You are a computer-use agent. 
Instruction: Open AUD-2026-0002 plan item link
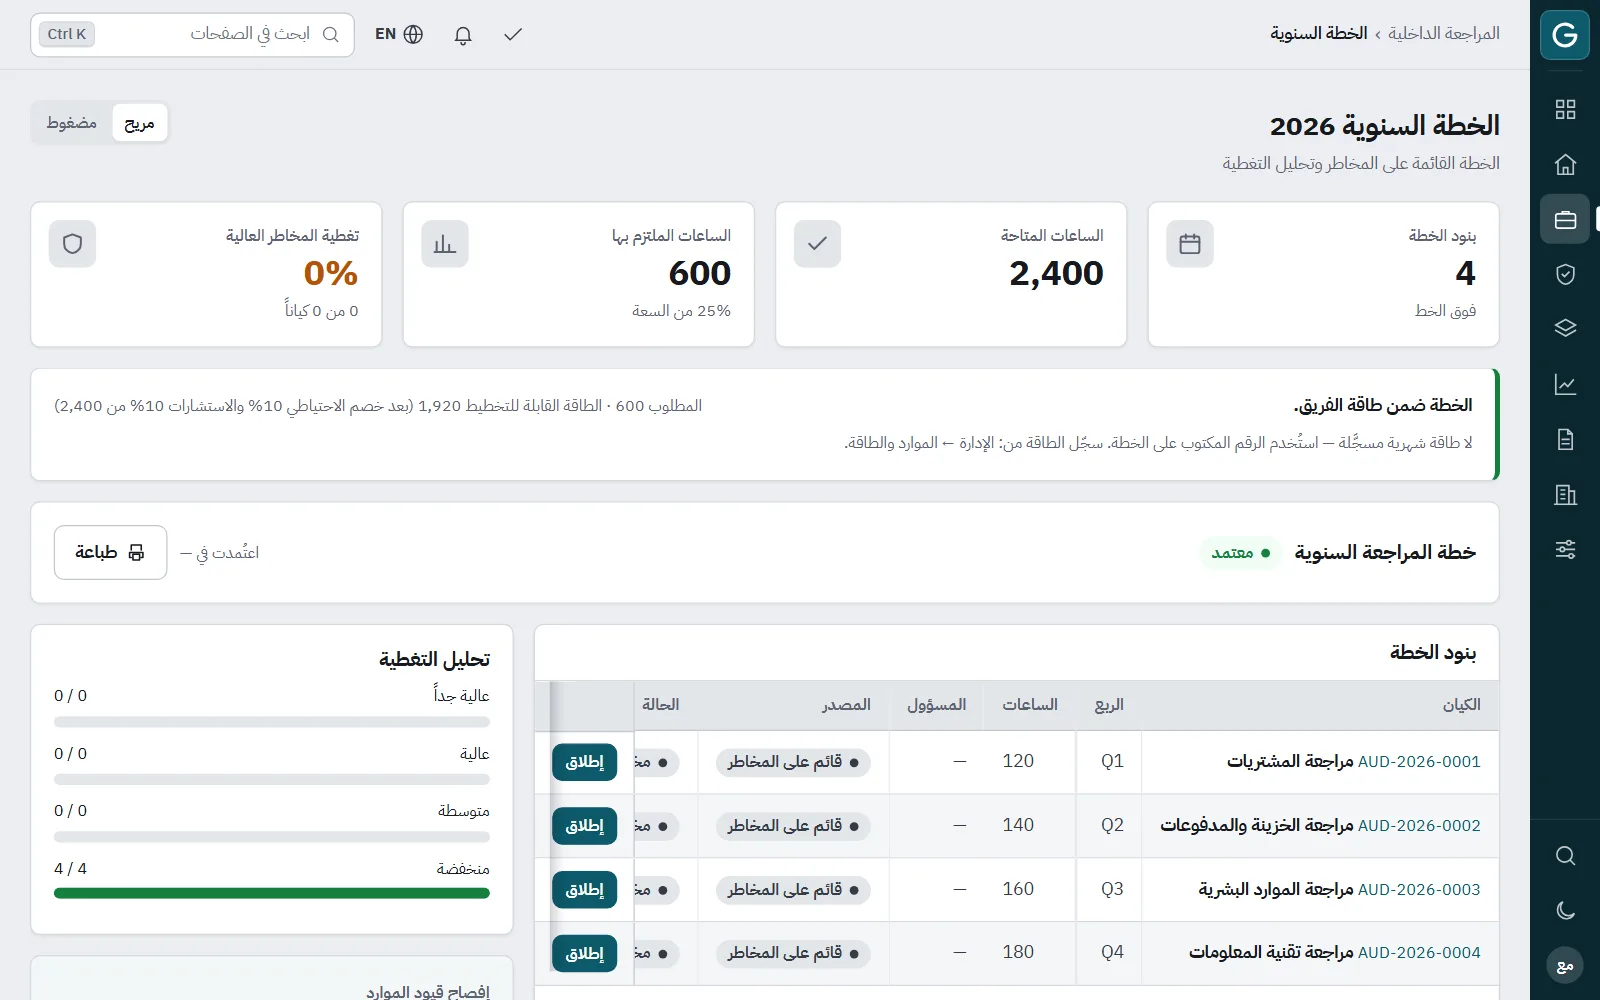coord(1320,826)
